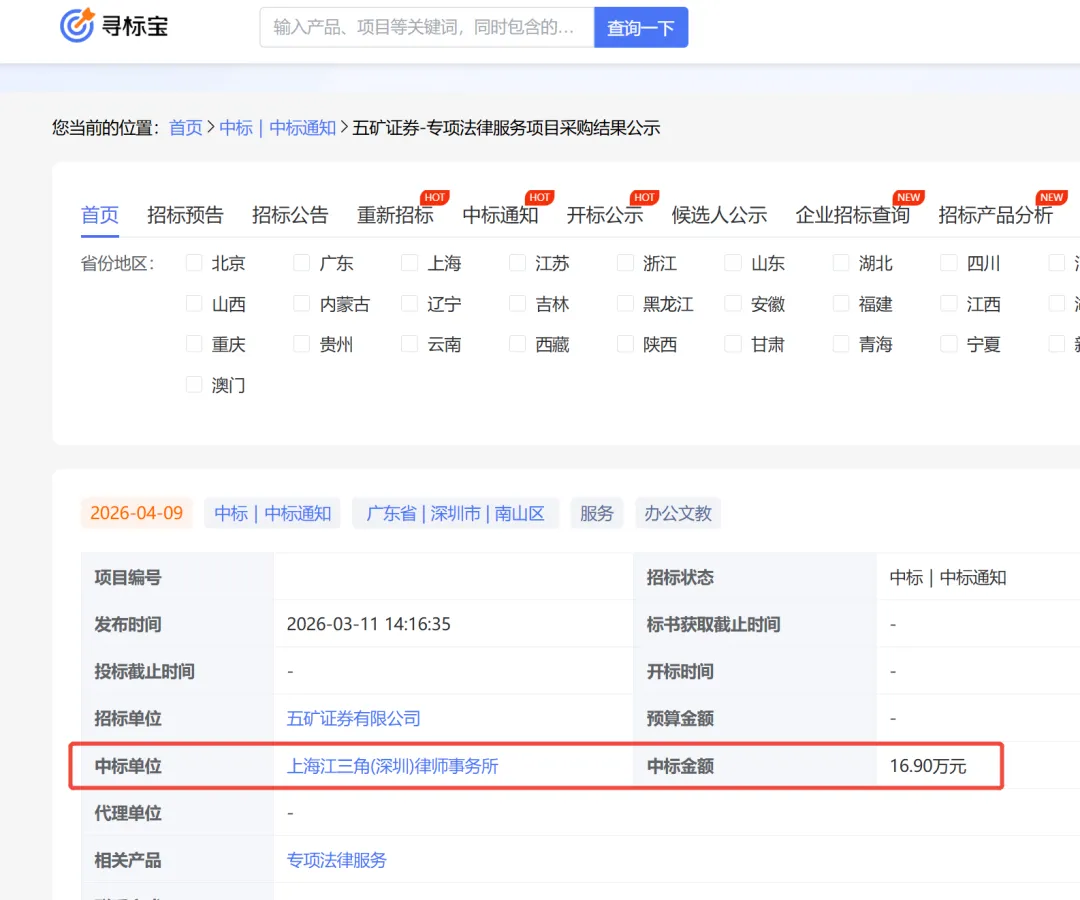The image size is (1080, 900).
Task: Check the 浙江 region checkbox
Action: click(625, 263)
